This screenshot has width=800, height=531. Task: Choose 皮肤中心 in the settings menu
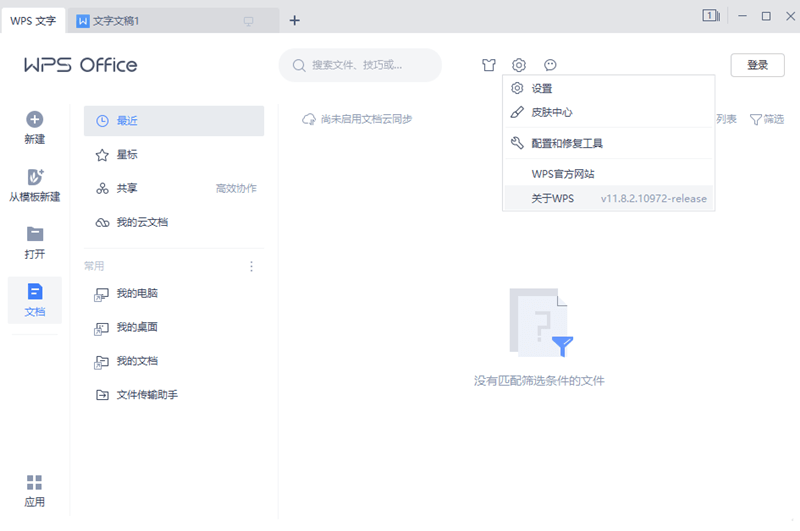(552, 113)
